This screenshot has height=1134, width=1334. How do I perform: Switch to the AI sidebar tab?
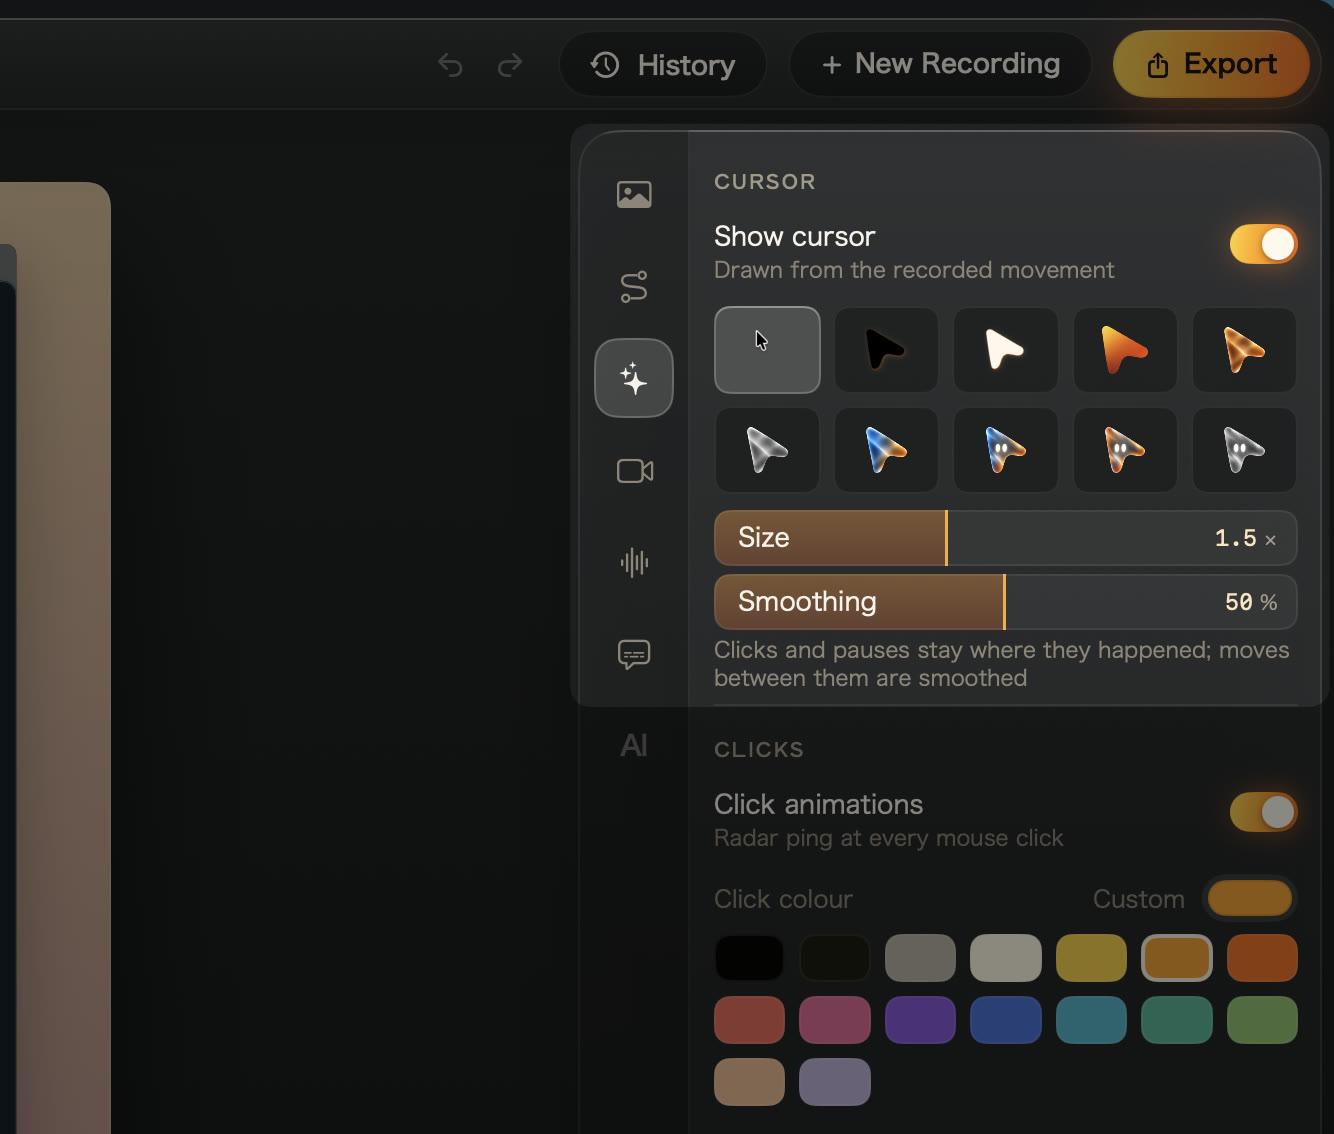click(634, 745)
